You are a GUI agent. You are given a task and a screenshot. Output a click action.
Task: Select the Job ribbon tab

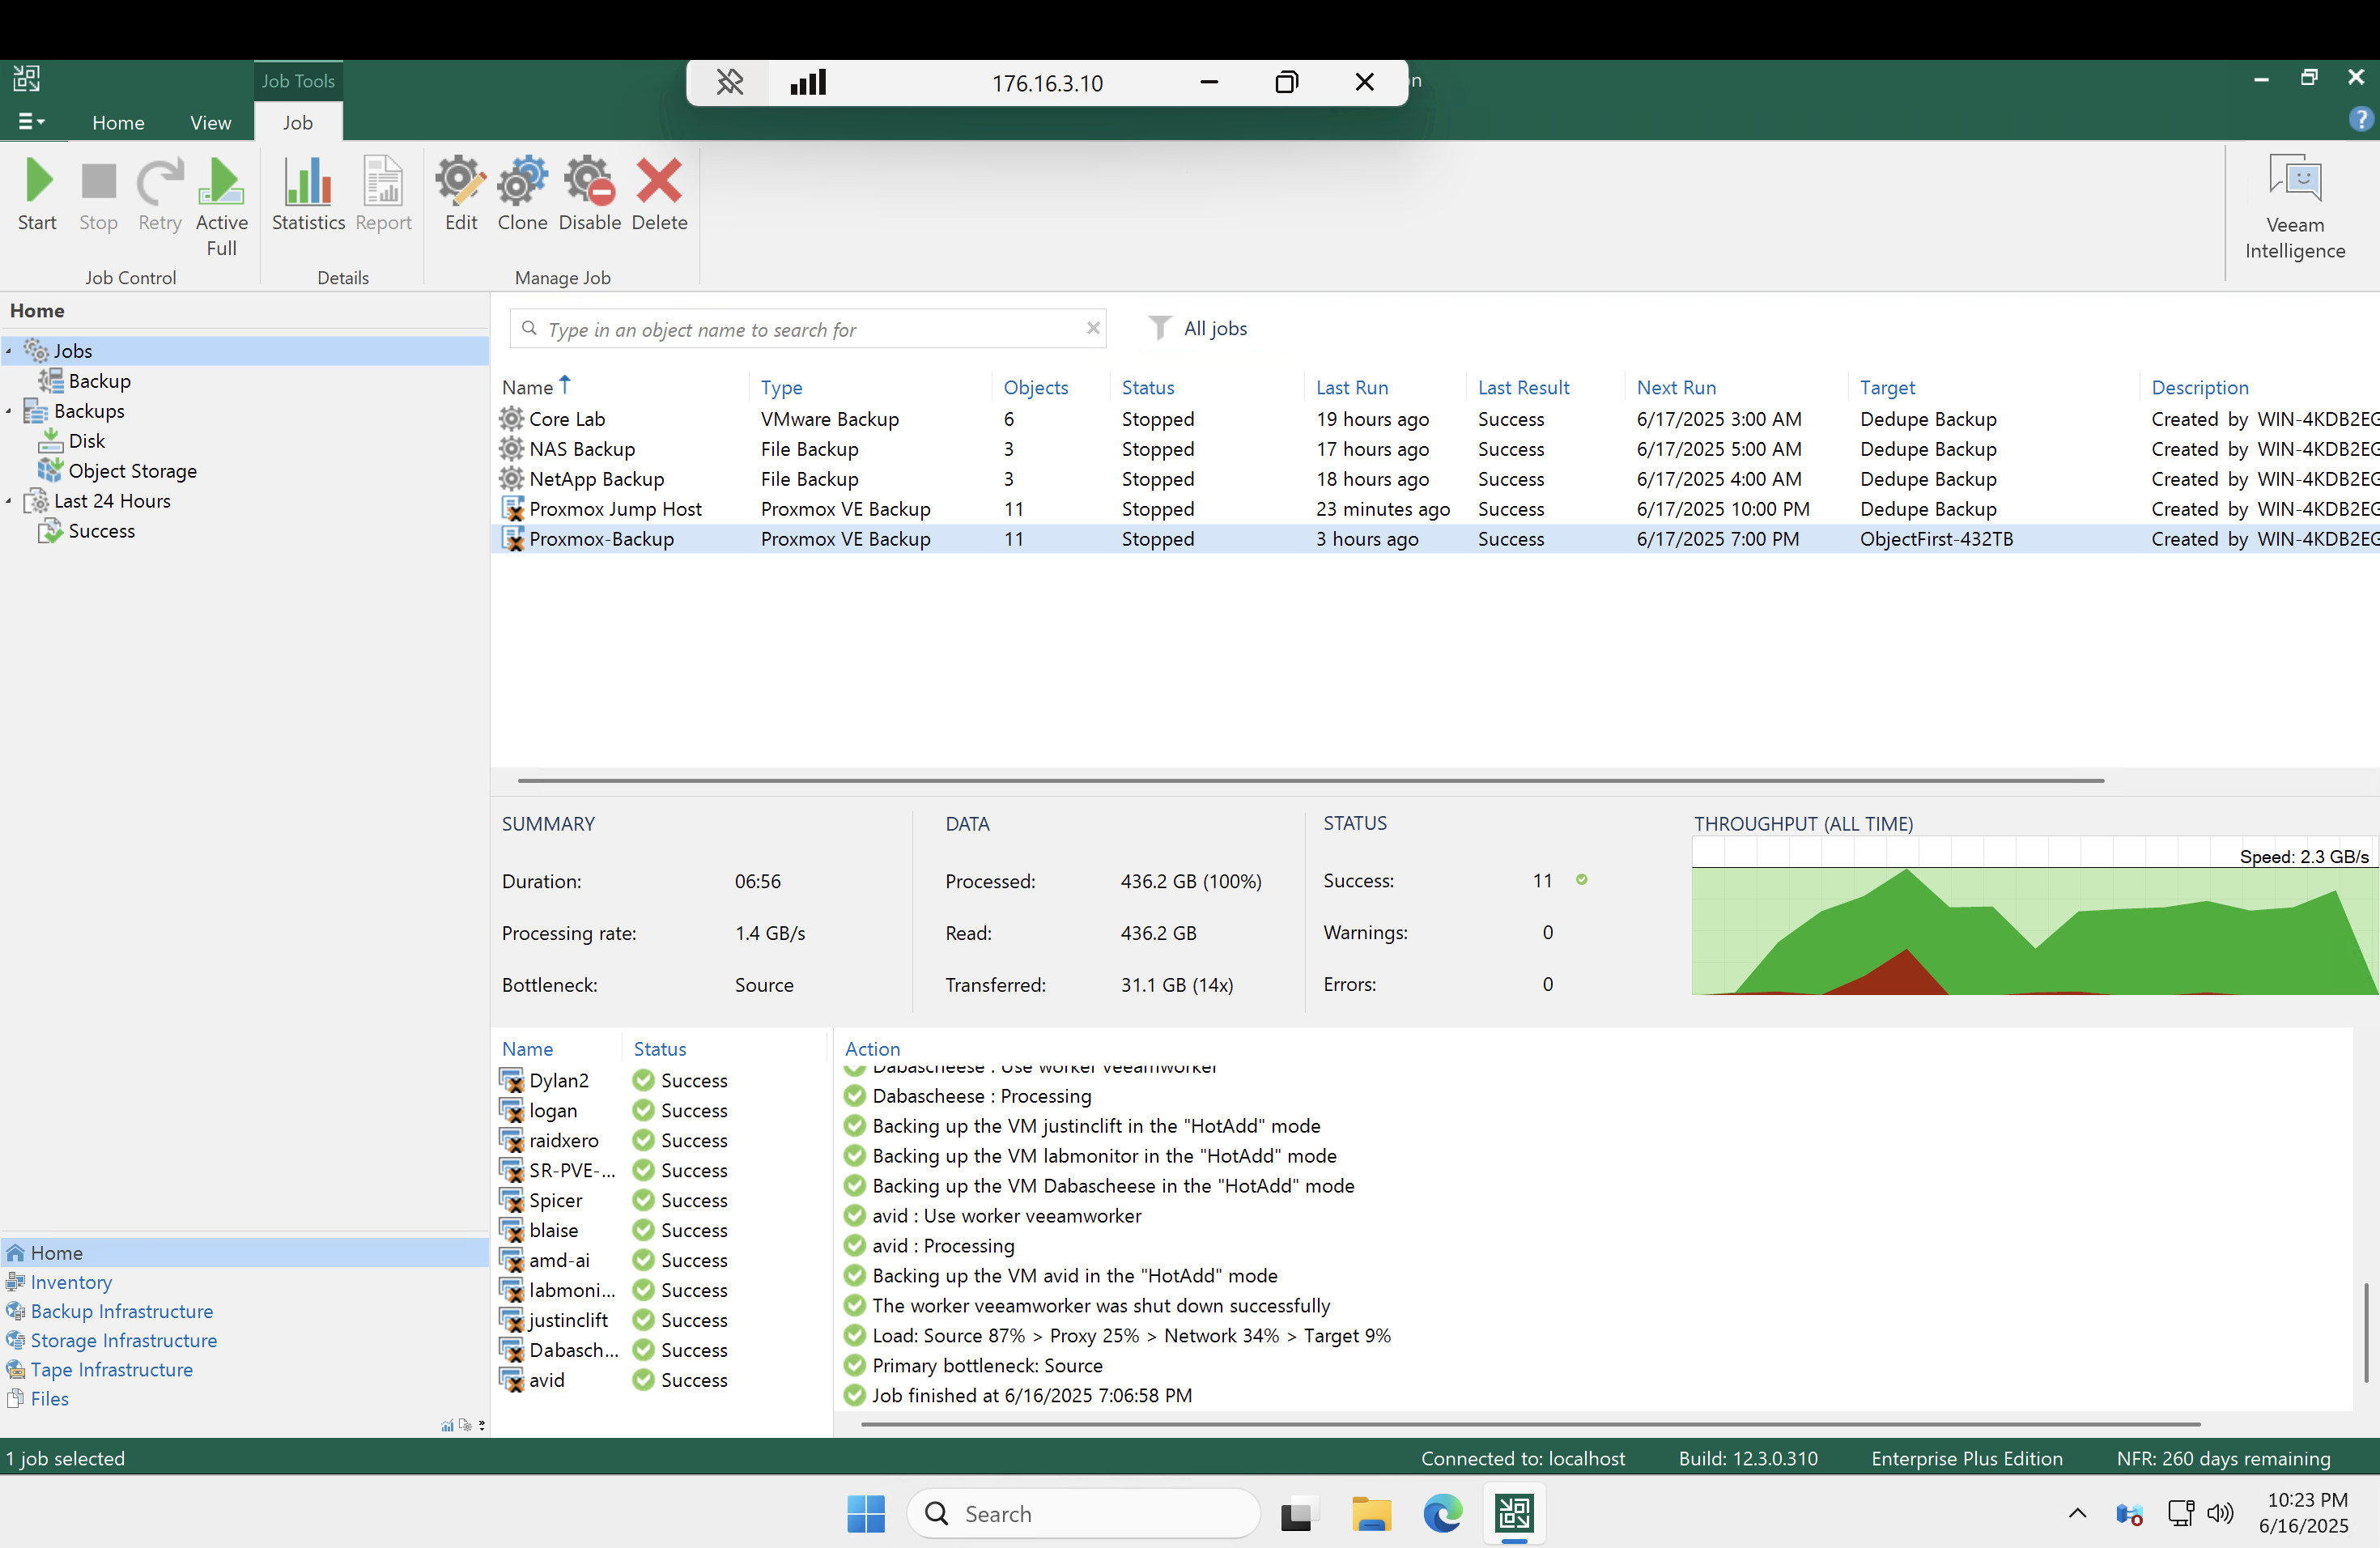point(297,122)
